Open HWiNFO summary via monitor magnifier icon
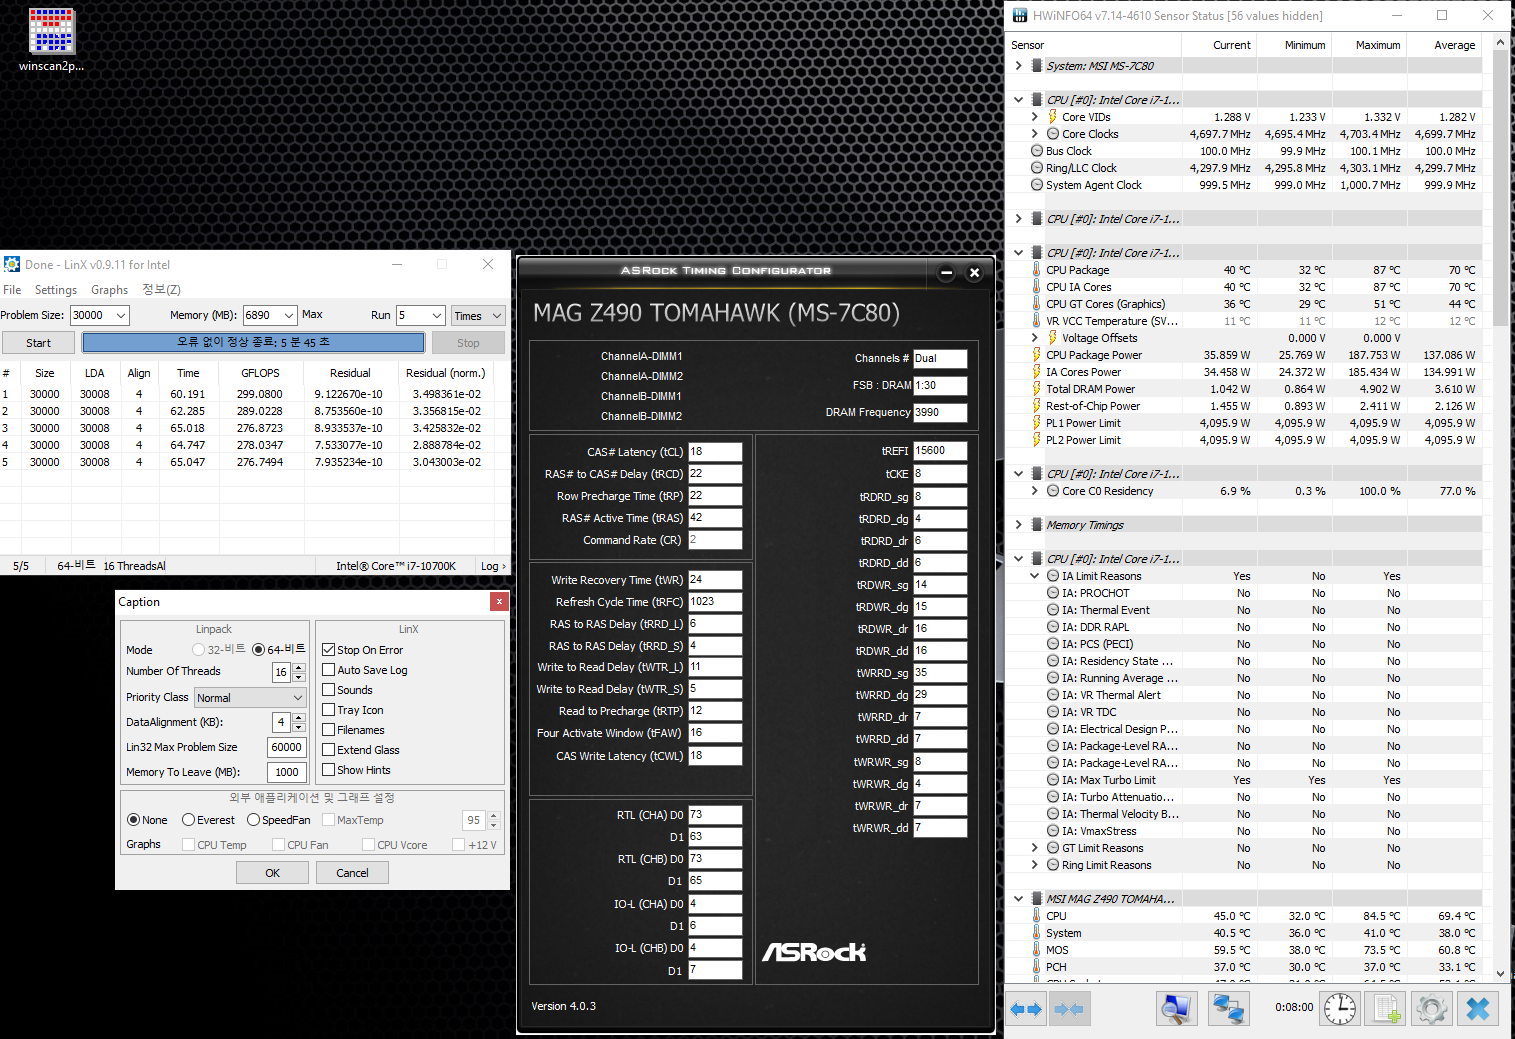Viewport: 1515px width, 1039px height. 1177,1008
